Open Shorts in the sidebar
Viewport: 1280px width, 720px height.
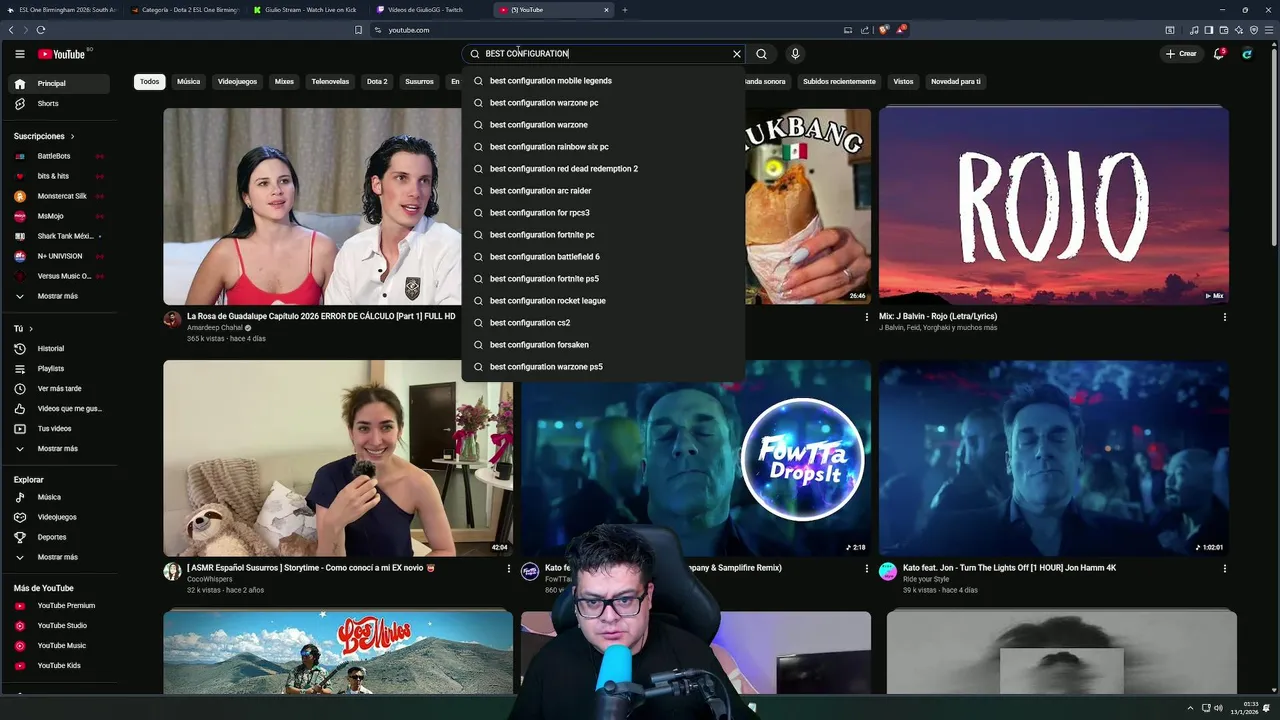point(60,104)
